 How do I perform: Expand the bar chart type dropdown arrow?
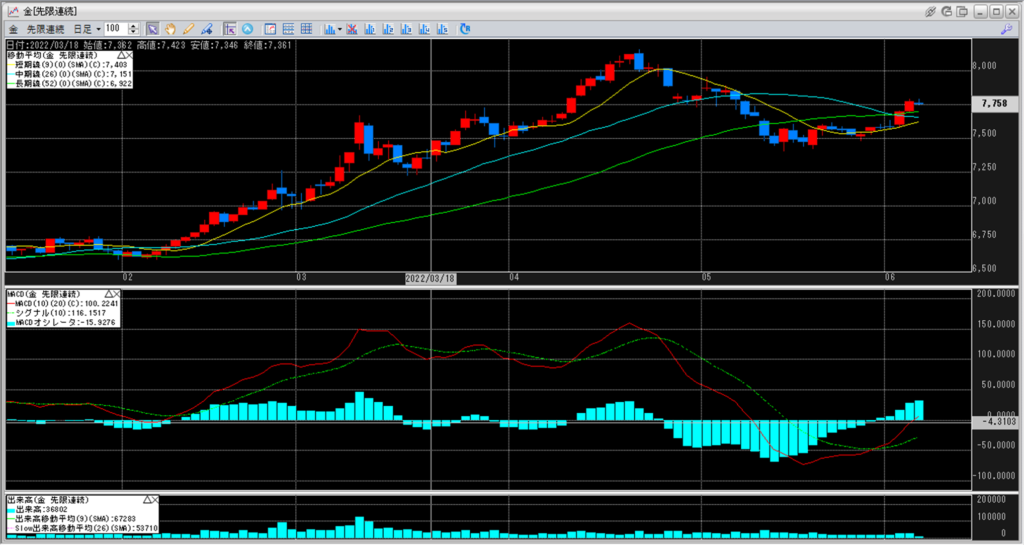pos(341,29)
